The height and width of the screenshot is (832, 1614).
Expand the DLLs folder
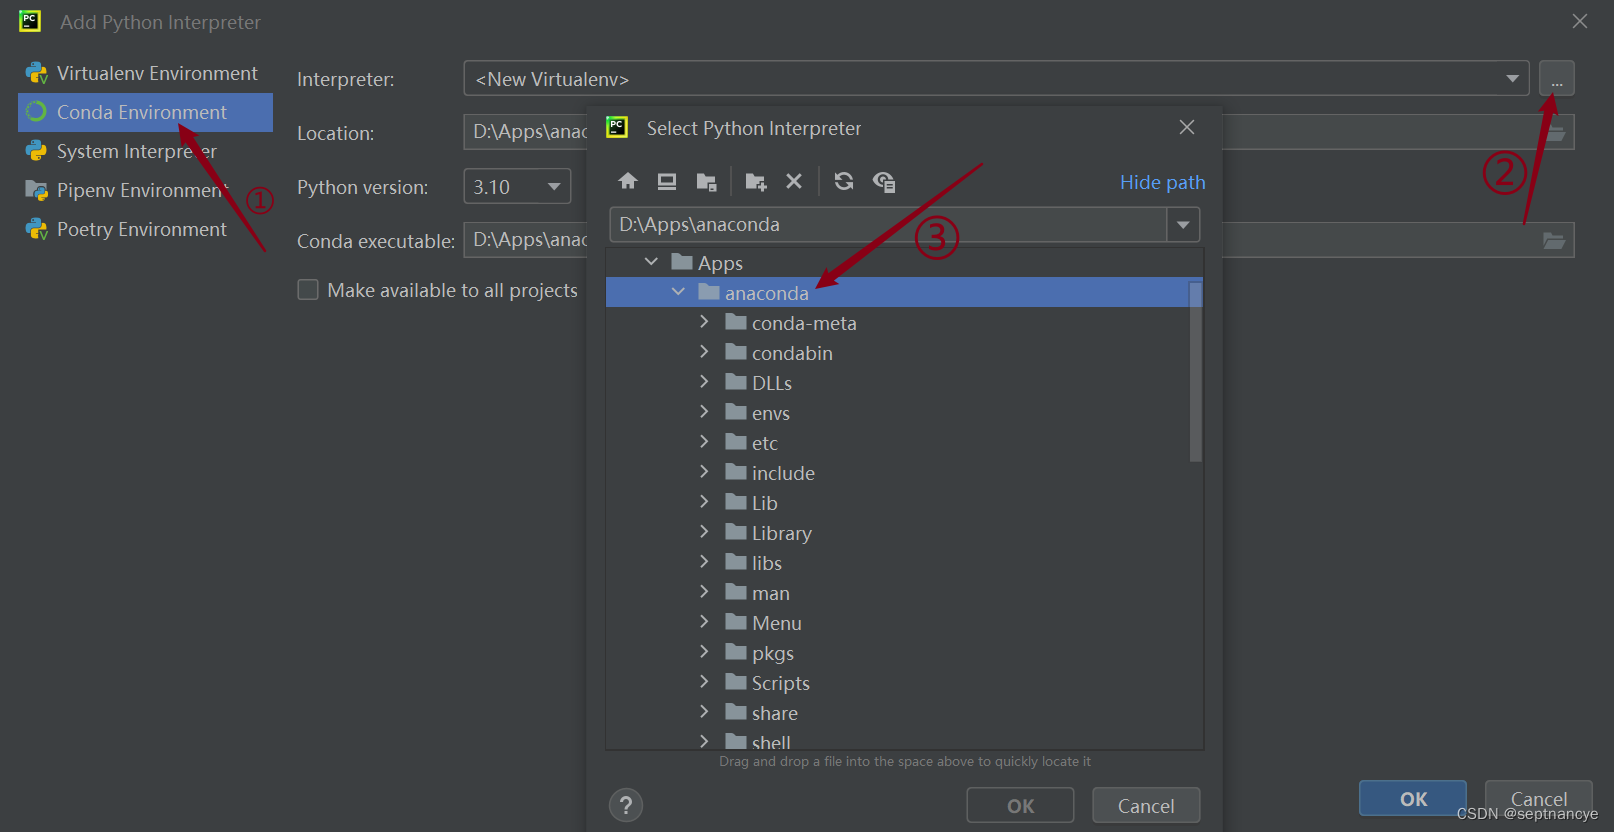click(704, 382)
